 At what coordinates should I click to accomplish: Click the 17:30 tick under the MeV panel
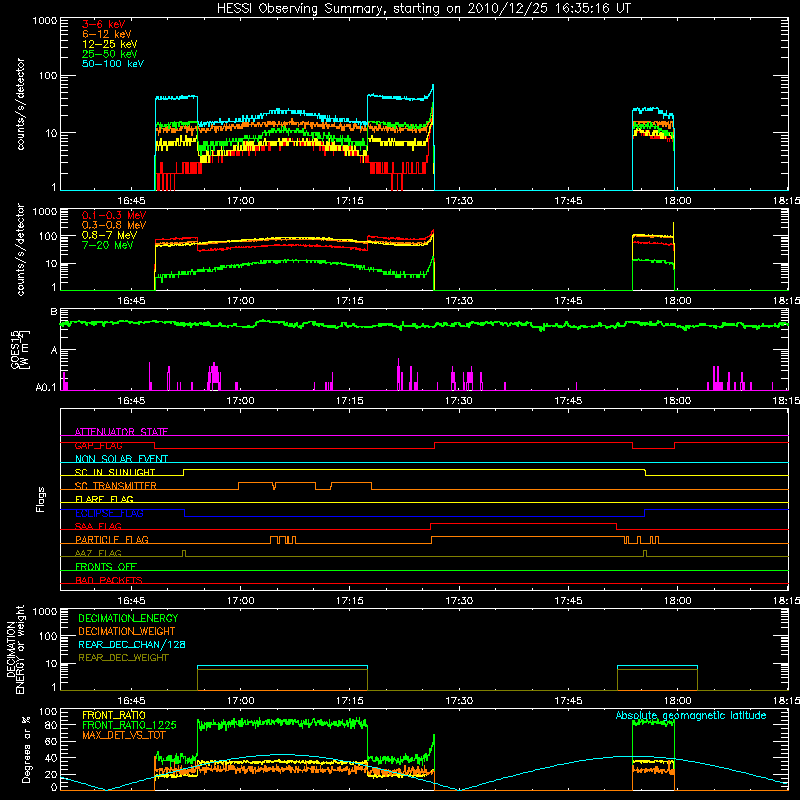point(459,301)
